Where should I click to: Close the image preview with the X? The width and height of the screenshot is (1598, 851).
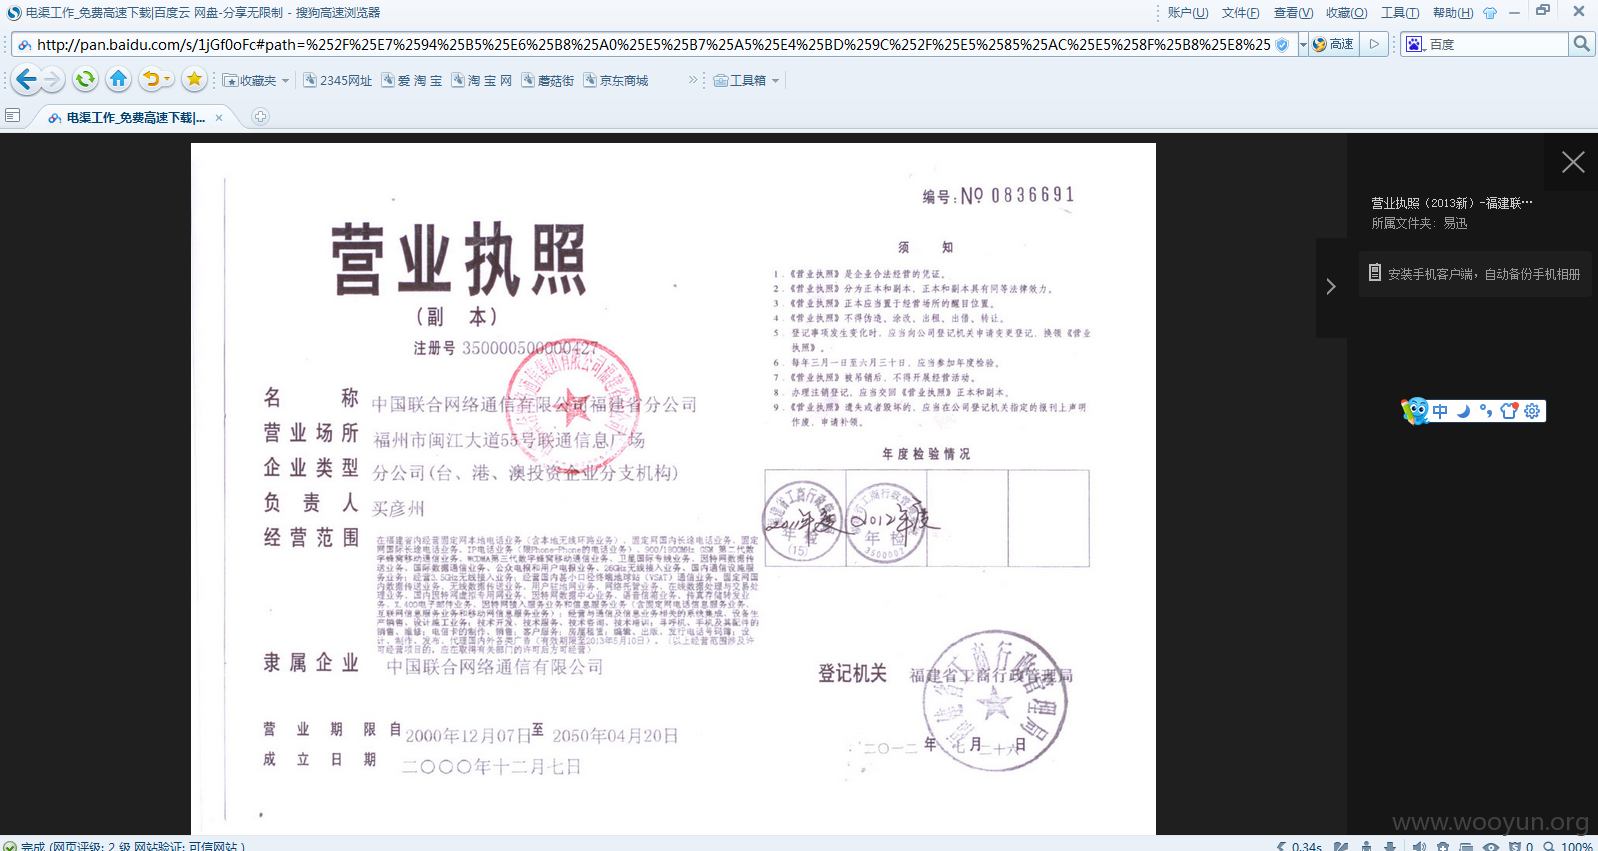(x=1573, y=162)
